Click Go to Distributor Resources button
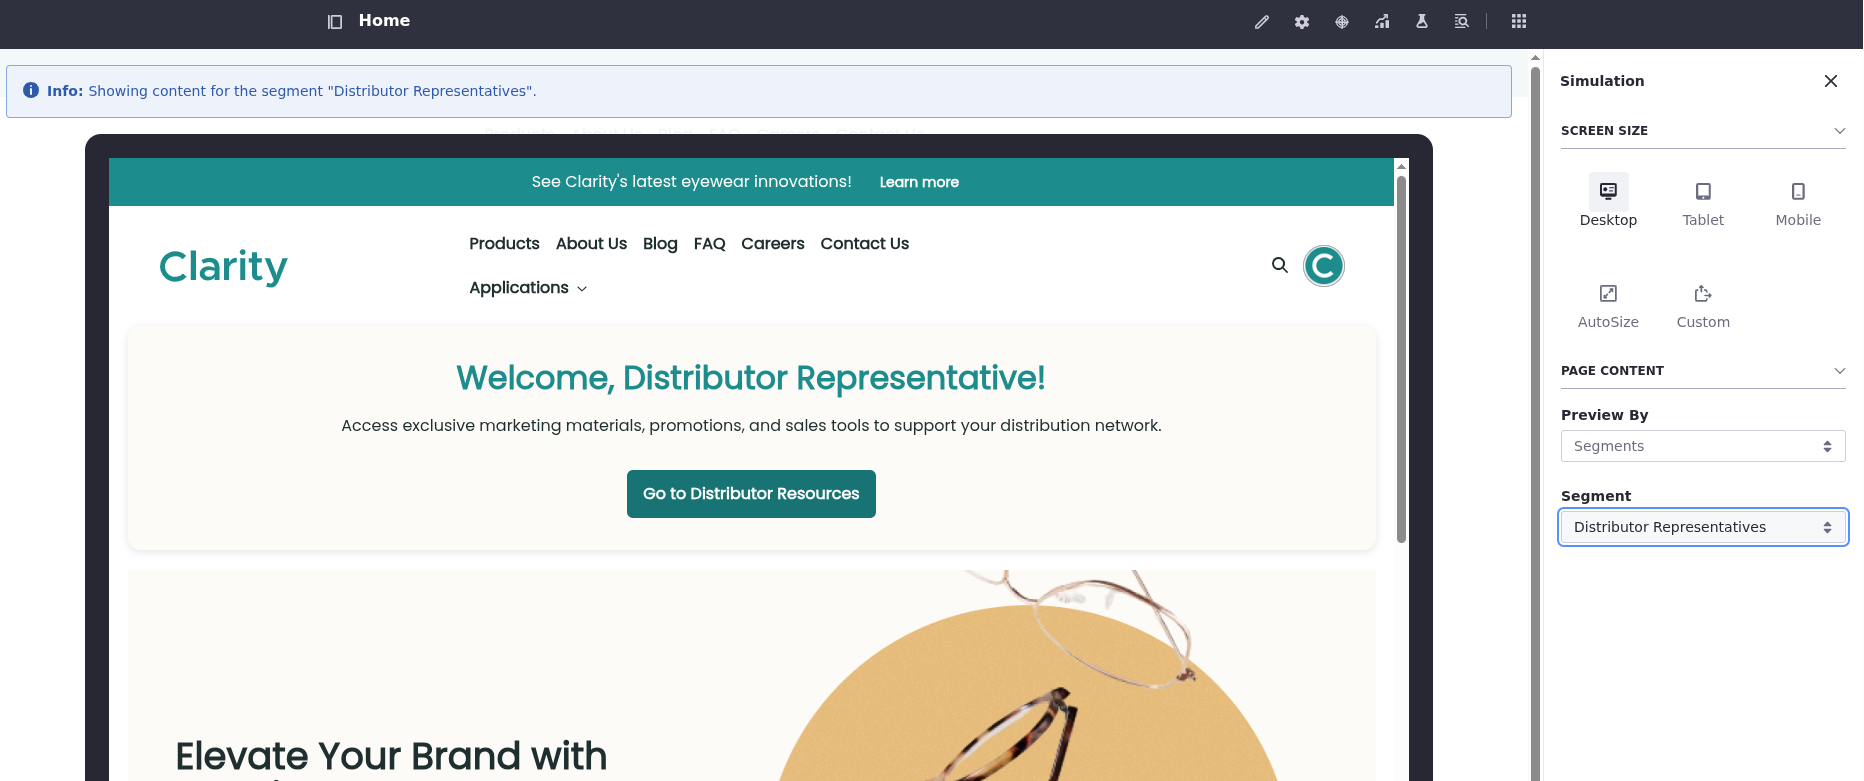 pyautogui.click(x=751, y=494)
